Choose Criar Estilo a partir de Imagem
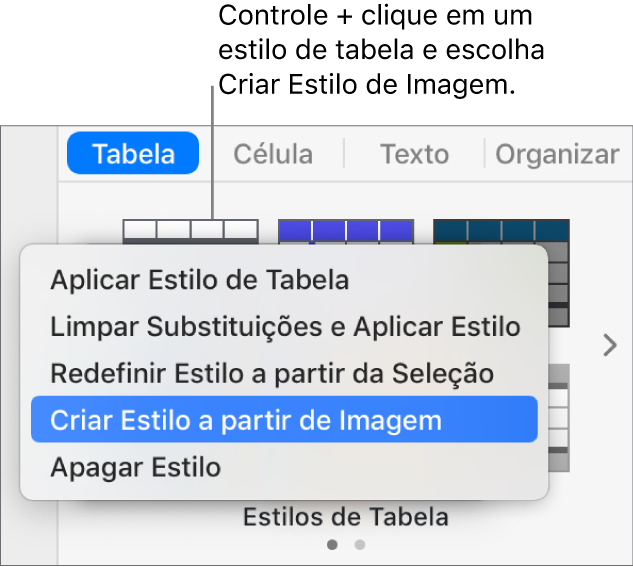 pyautogui.click(x=246, y=420)
